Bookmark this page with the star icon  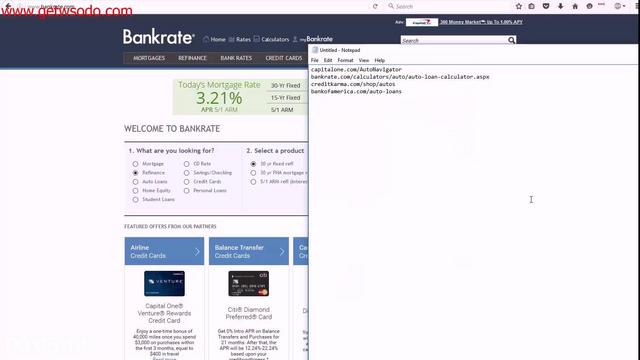pos(519,6)
